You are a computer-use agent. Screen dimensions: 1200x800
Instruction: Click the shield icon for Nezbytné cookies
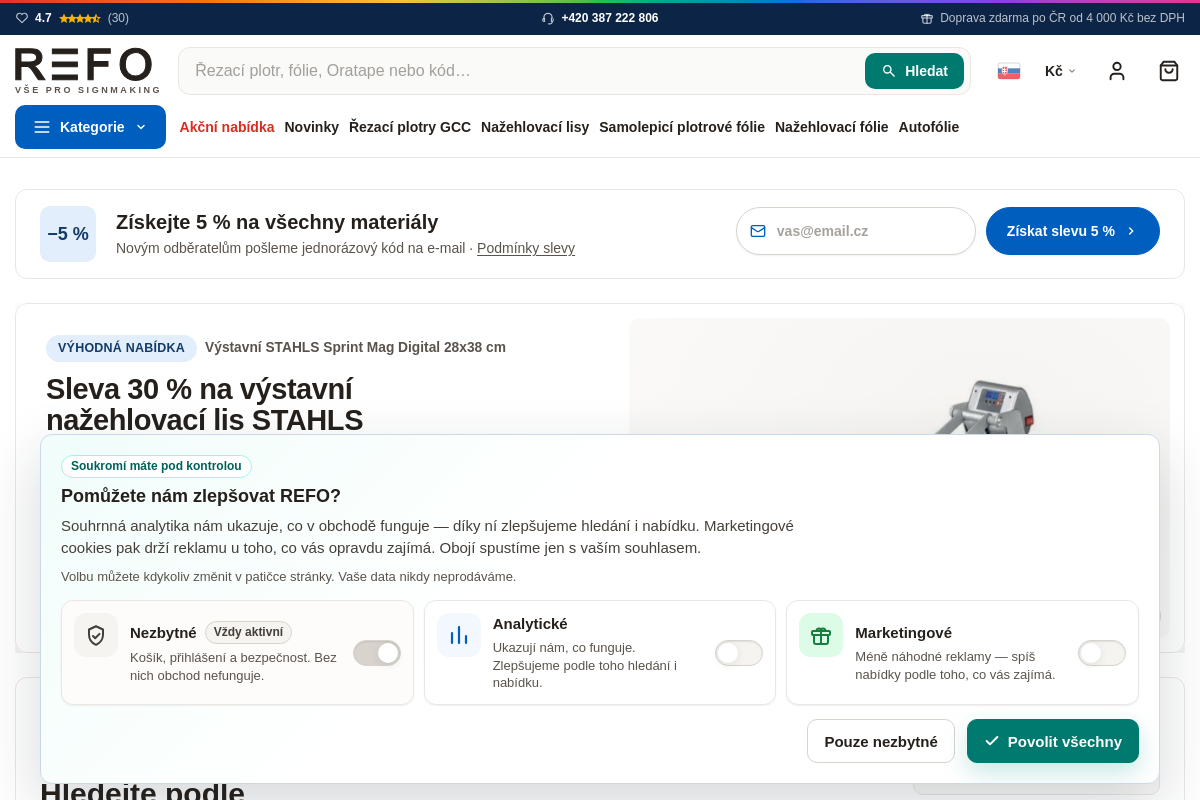pyautogui.click(x=96, y=635)
